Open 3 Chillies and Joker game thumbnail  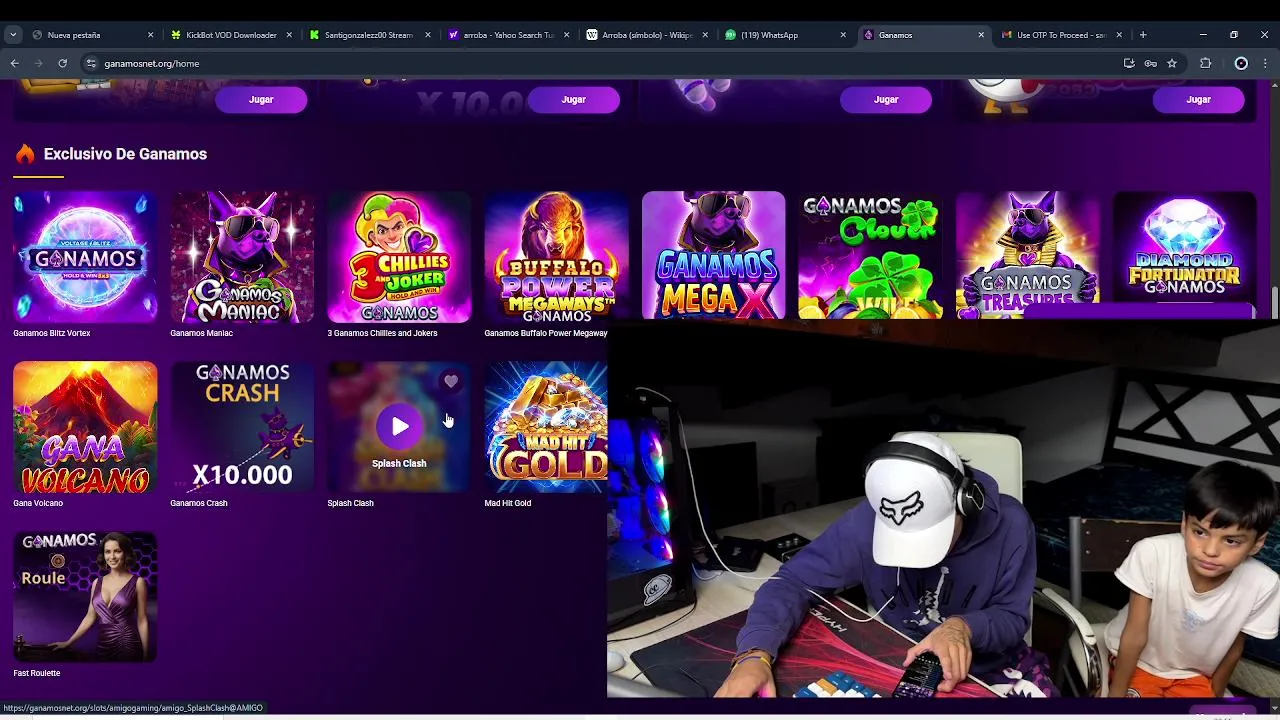(399, 257)
